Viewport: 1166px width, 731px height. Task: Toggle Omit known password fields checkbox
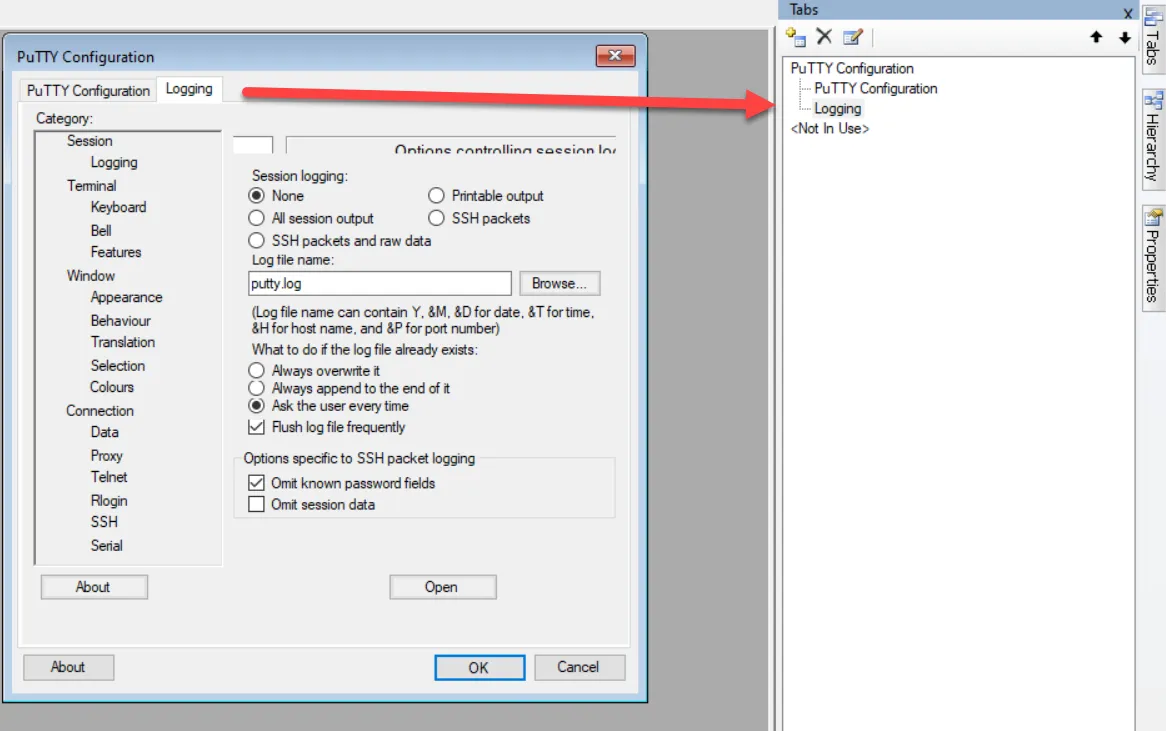pyautogui.click(x=257, y=483)
